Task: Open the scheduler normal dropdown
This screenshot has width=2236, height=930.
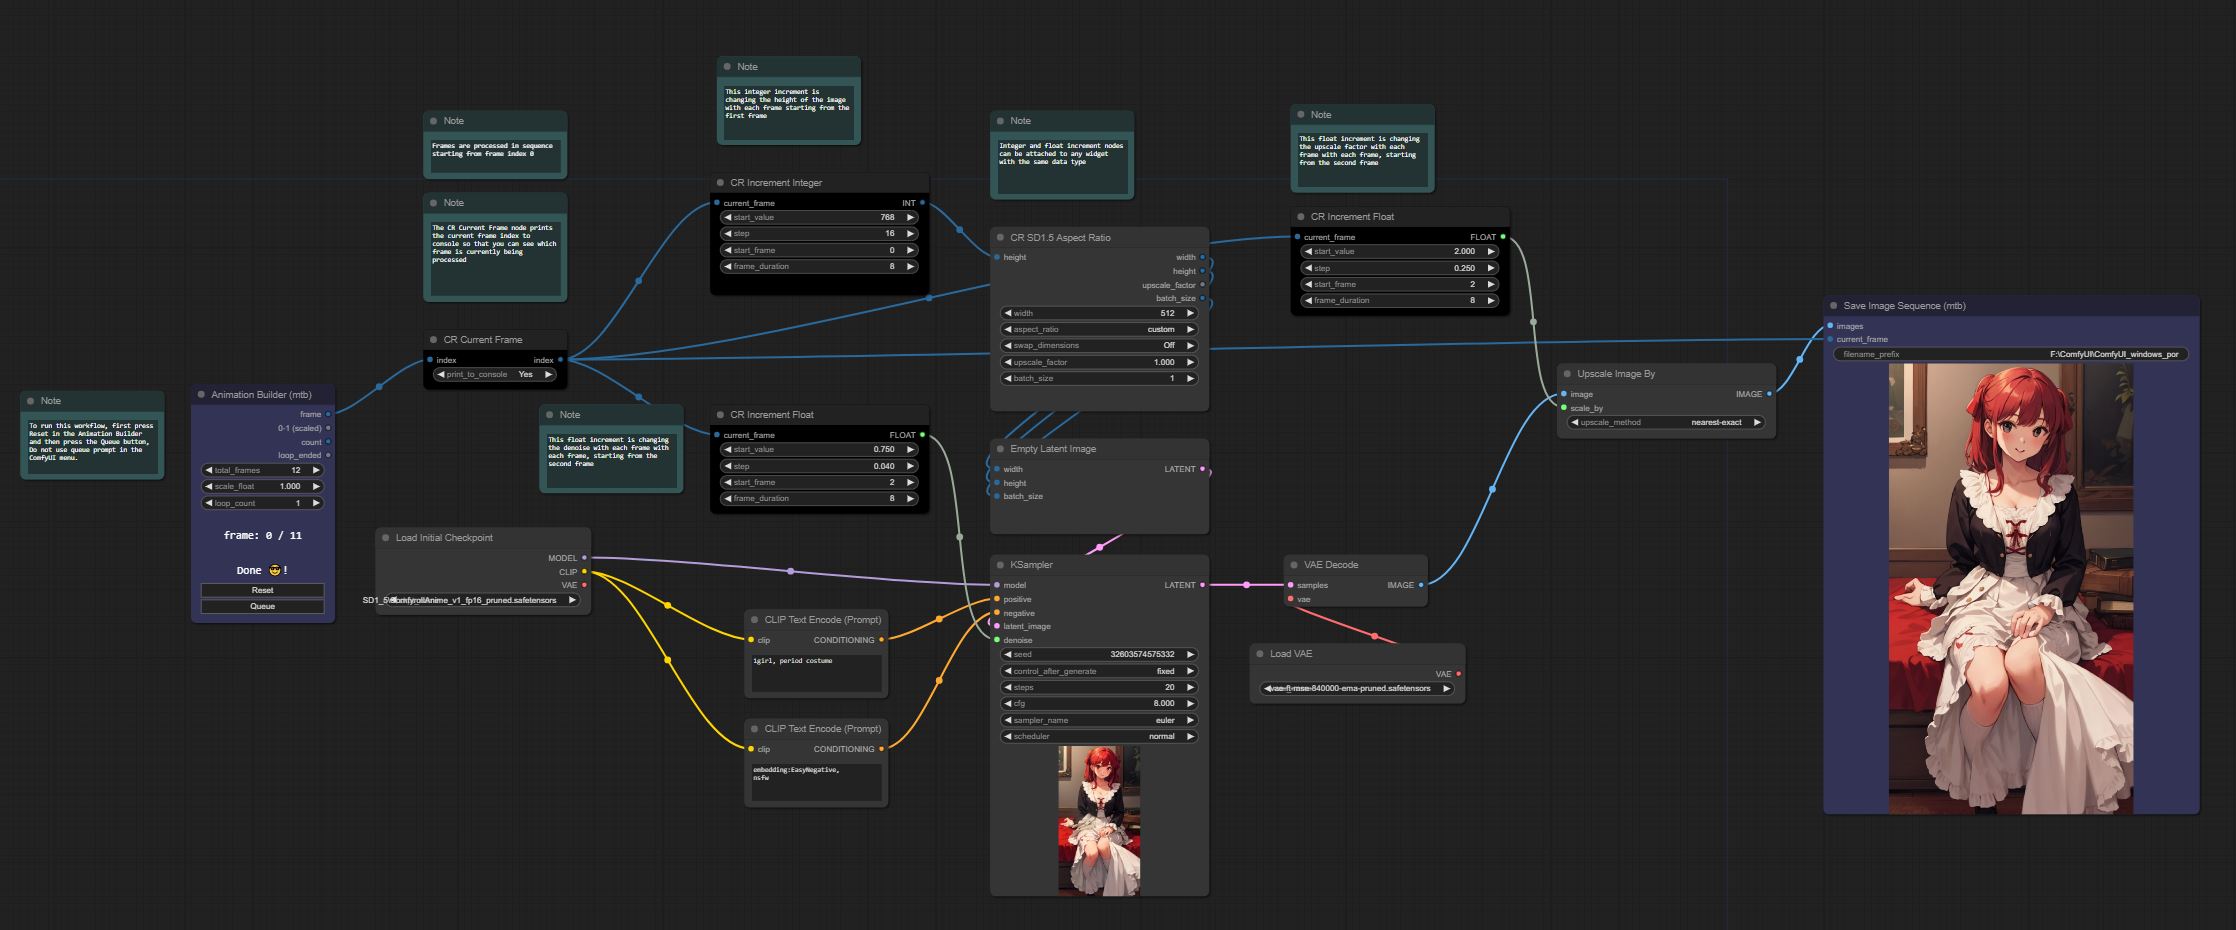Action: [1099, 736]
